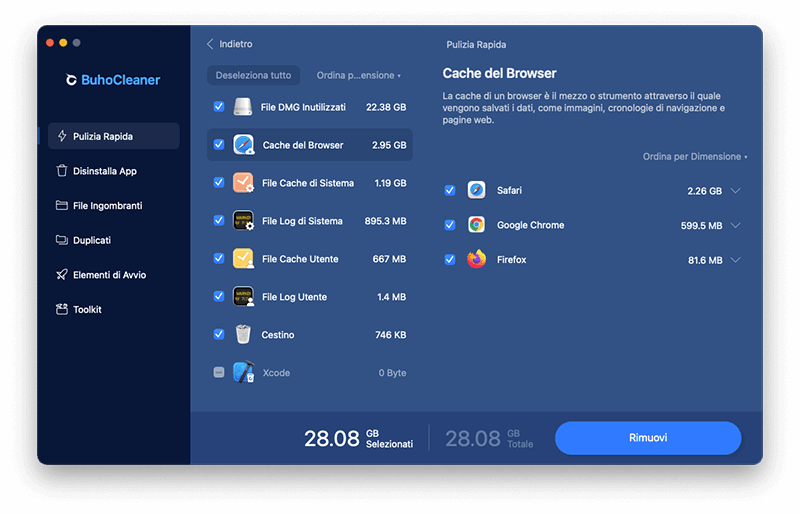
Task: Click the Pulizia Rapida header title
Action: pyautogui.click(x=476, y=44)
